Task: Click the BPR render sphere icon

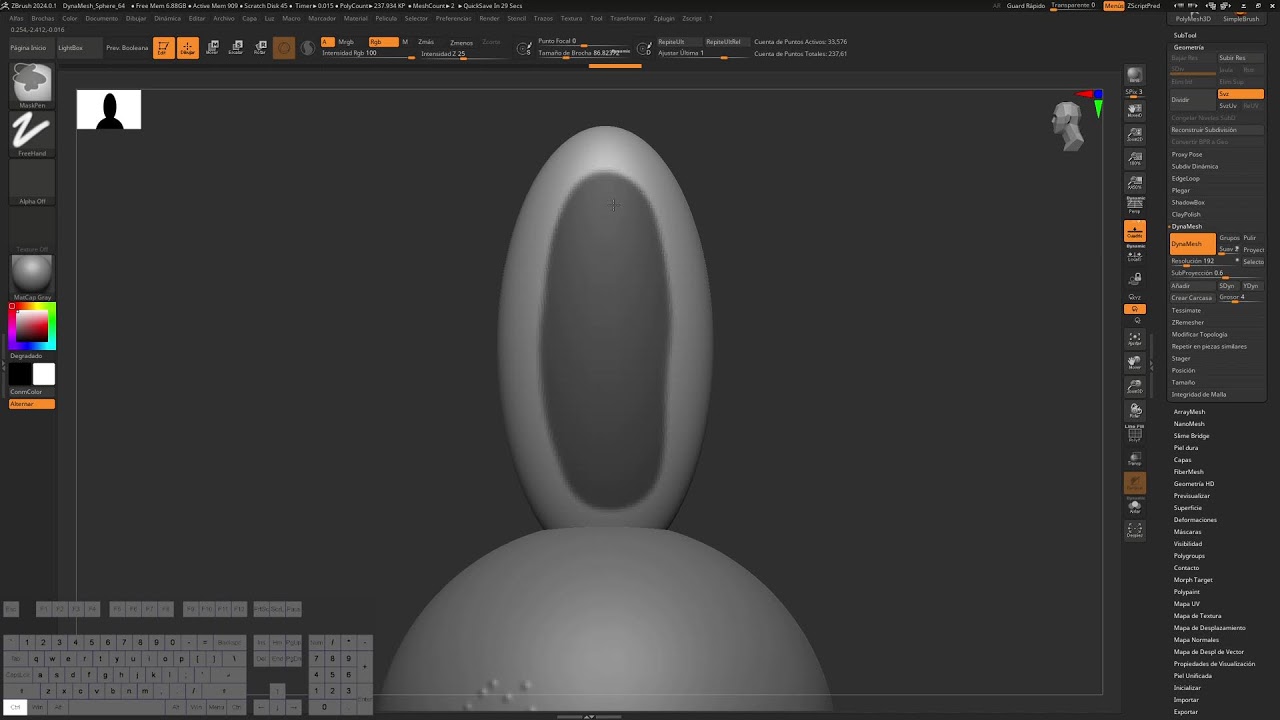Action: 1134,76
